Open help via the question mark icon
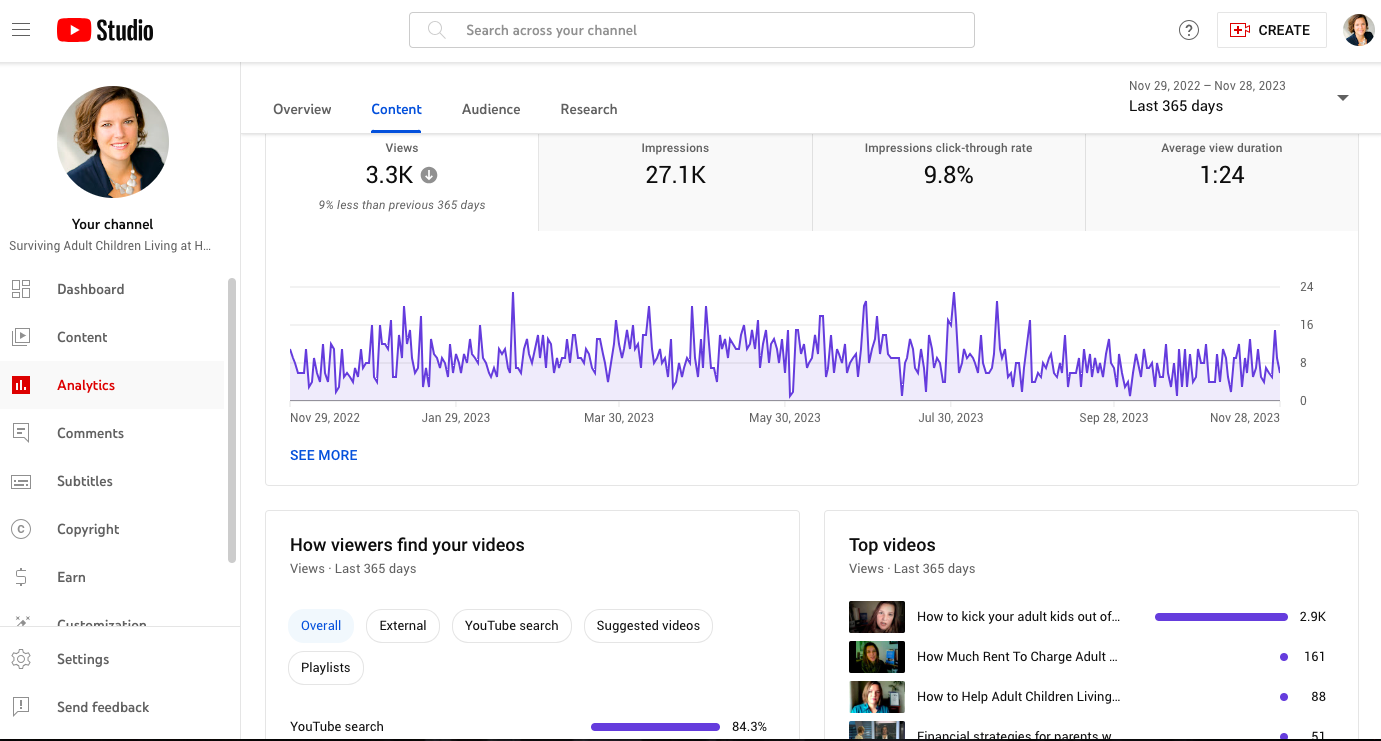This screenshot has height=741, width=1381. (1188, 30)
